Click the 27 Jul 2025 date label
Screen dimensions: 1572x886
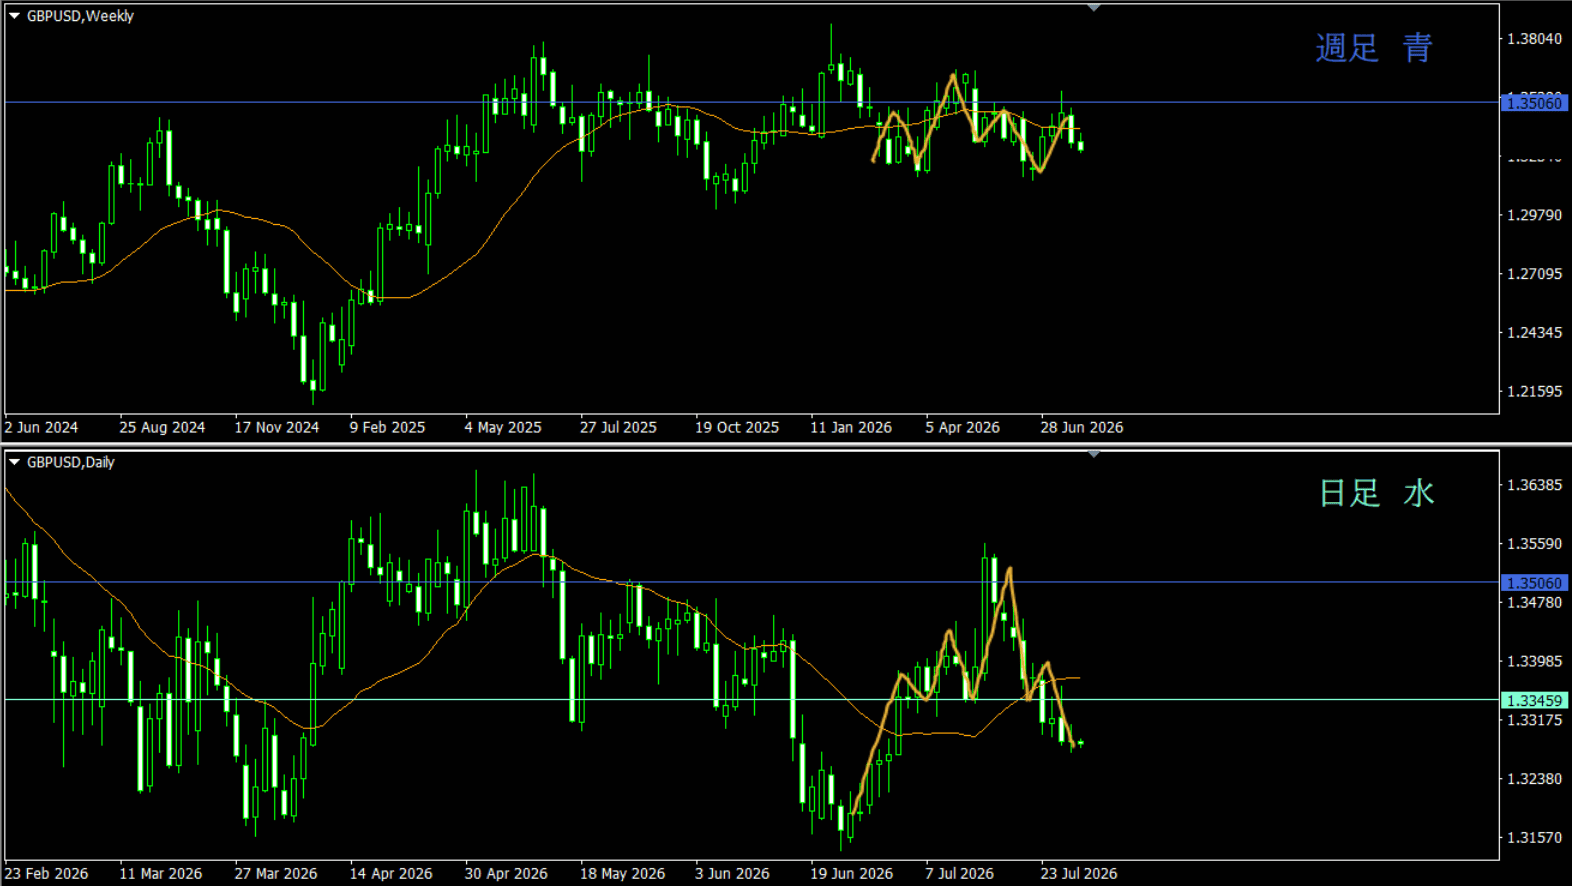(618, 427)
